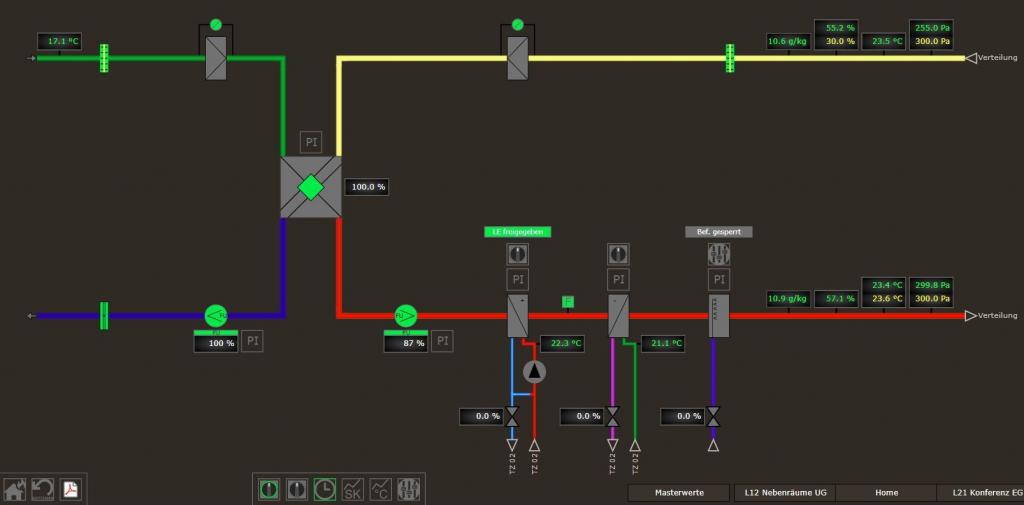Click the supply fan on the red duct
The height and width of the screenshot is (505, 1024).
(406, 316)
